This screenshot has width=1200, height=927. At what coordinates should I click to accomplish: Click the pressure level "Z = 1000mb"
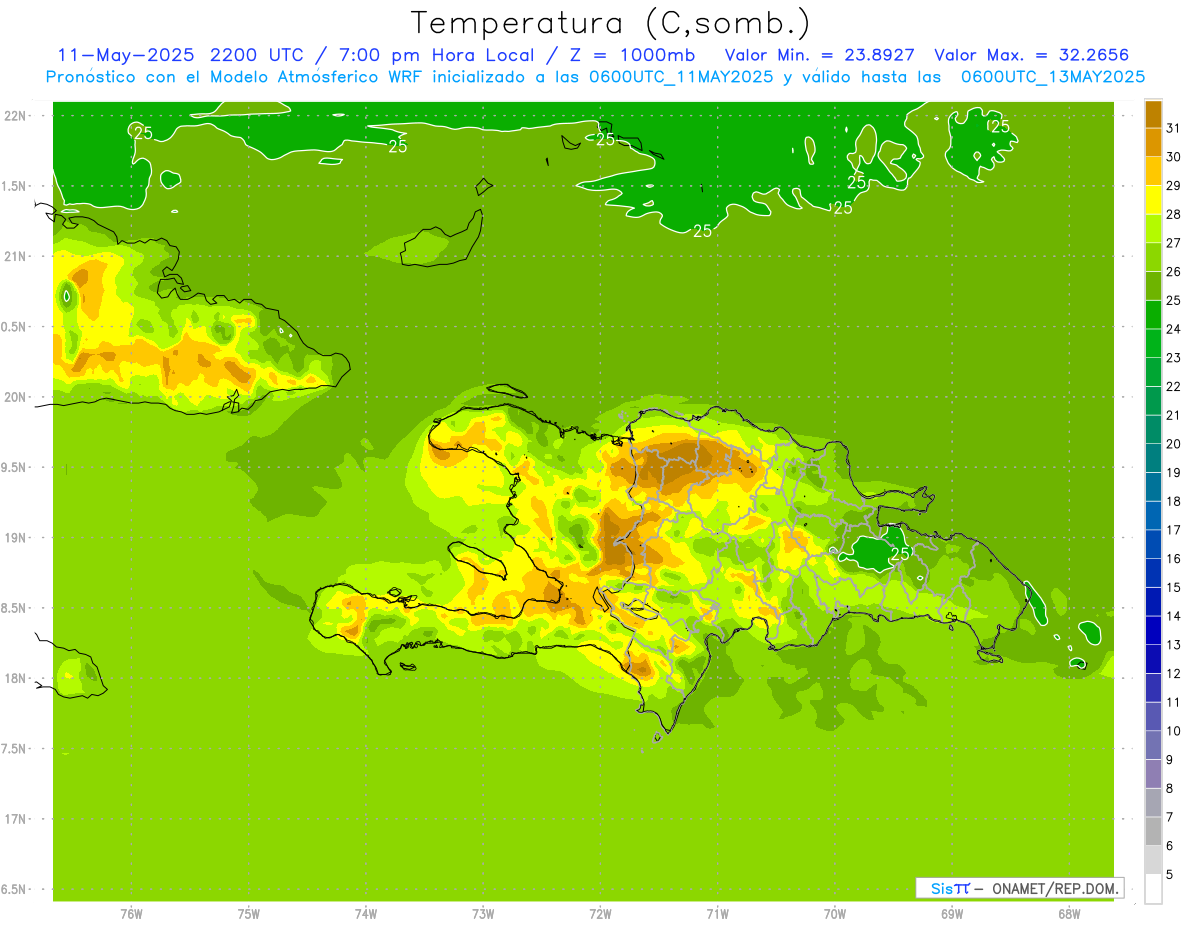632,55
